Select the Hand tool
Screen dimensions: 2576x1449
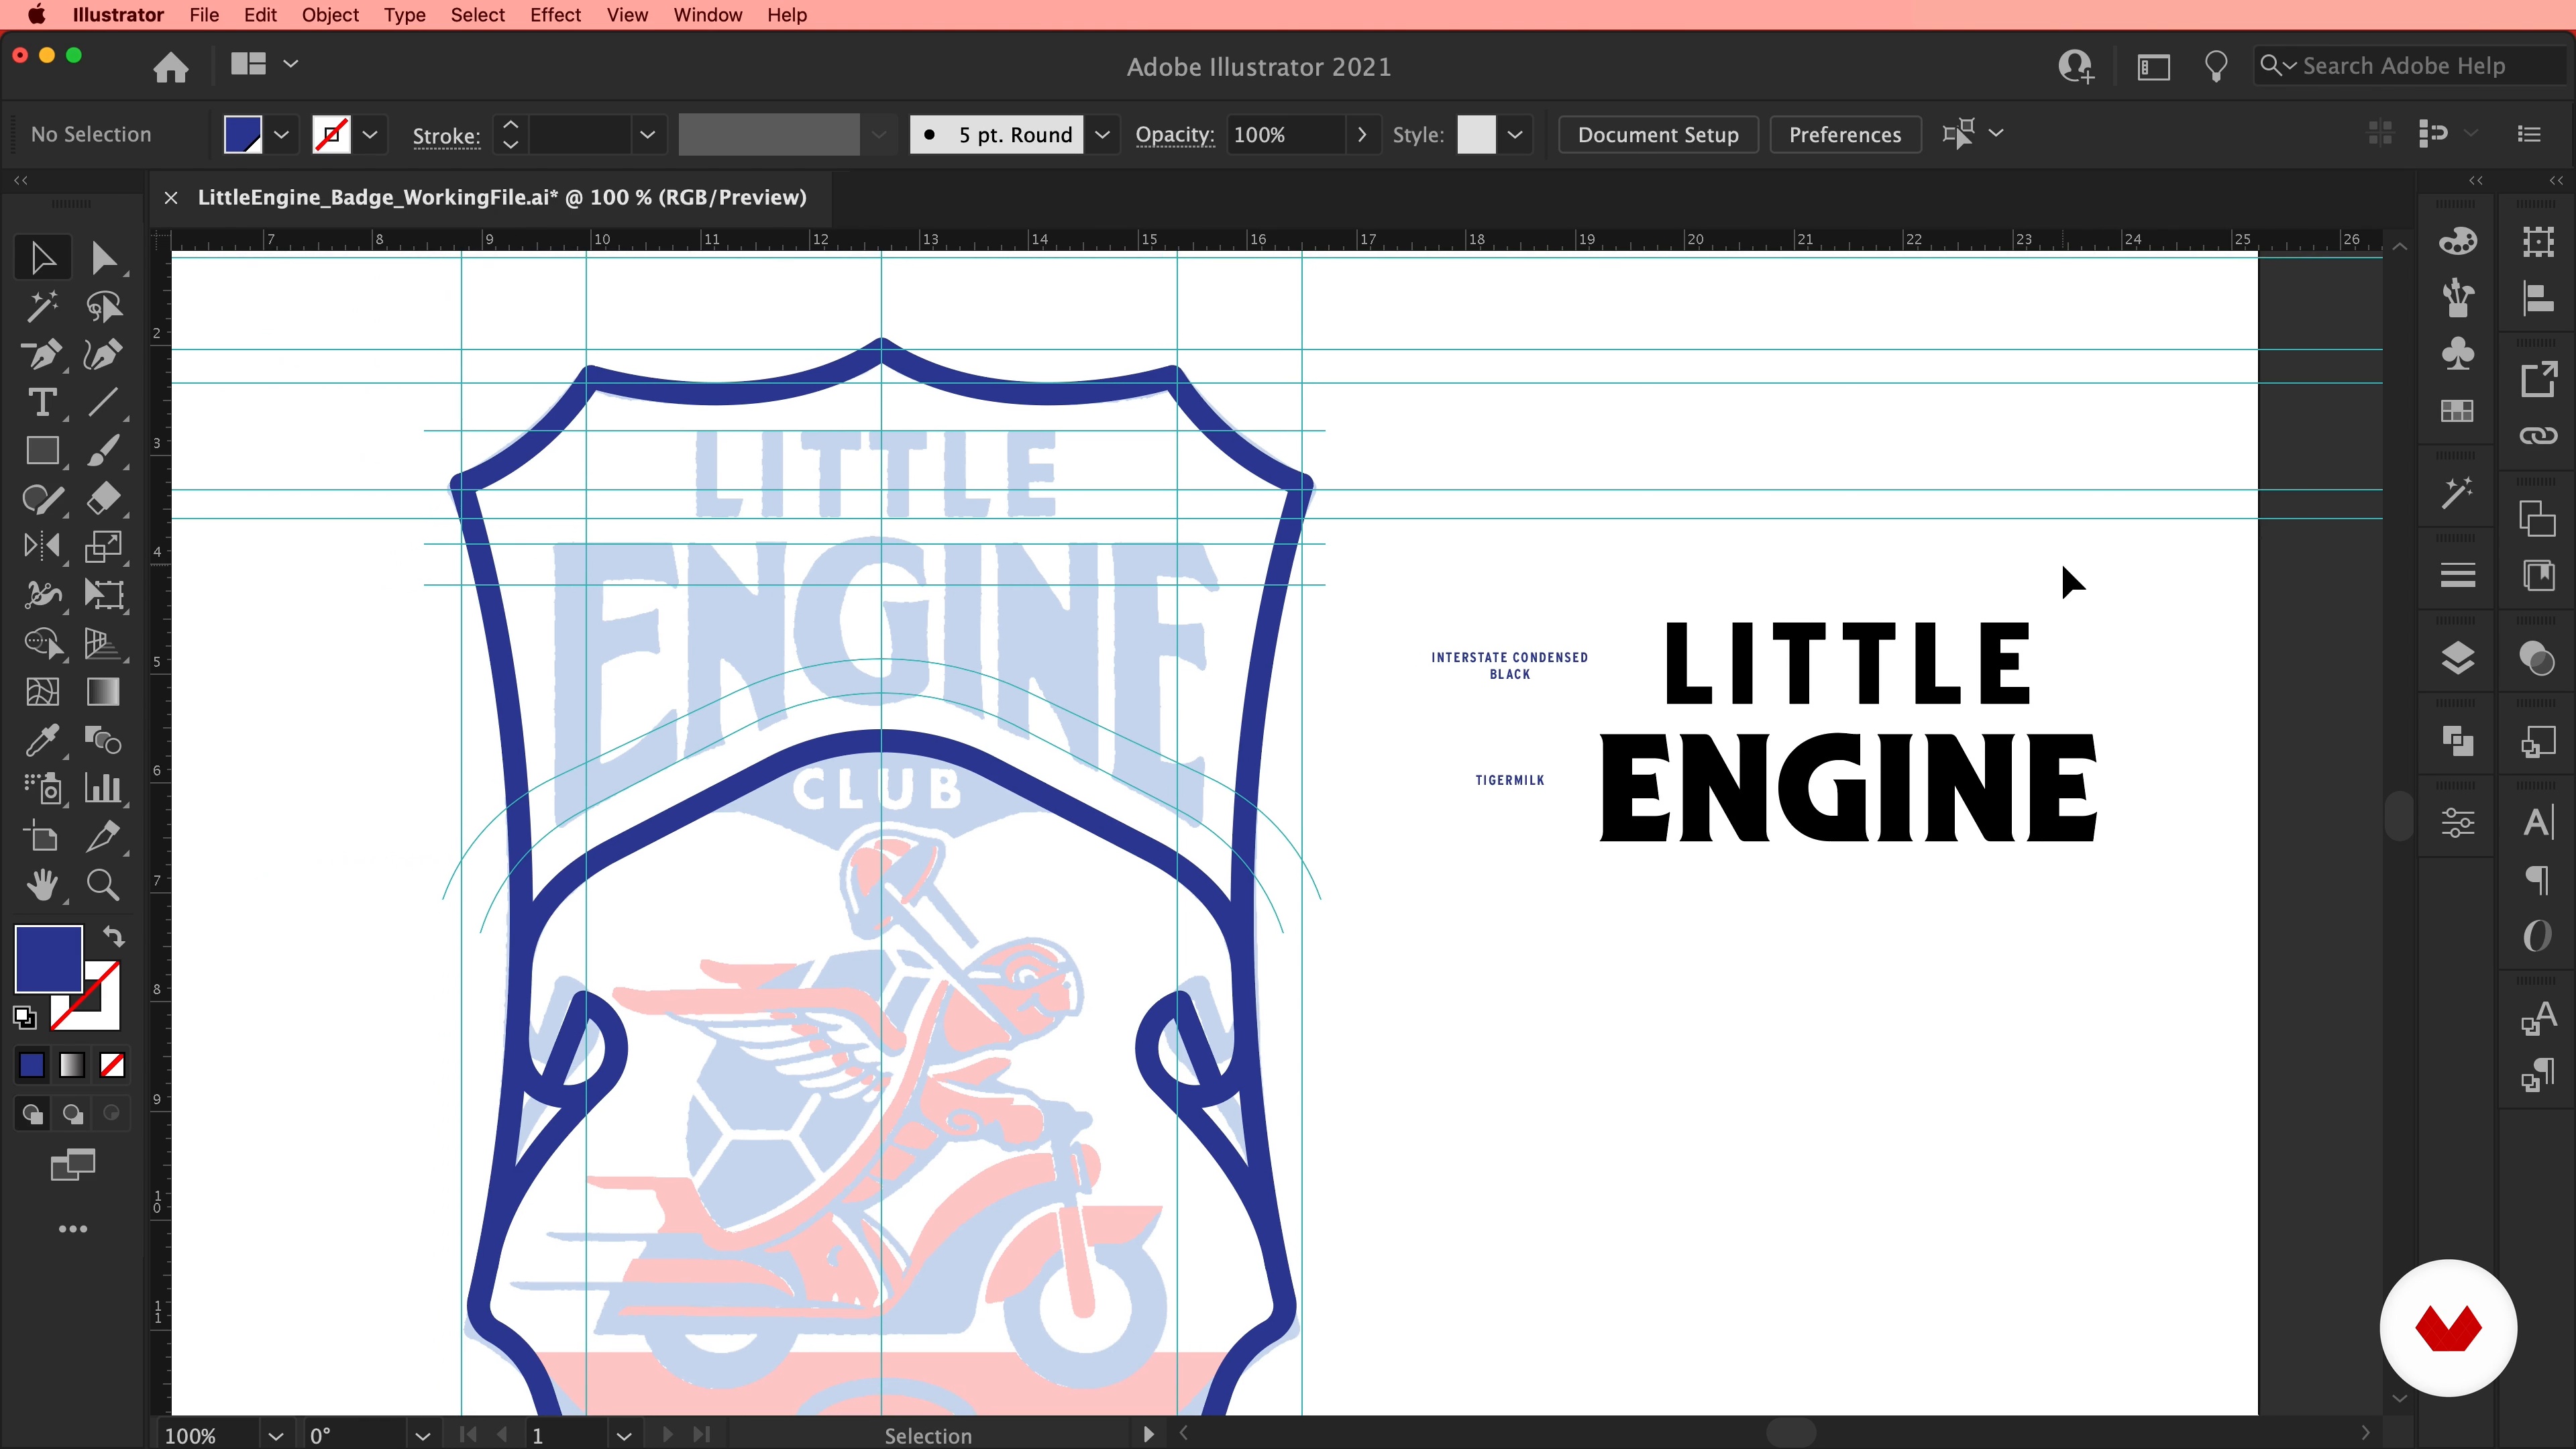[42, 885]
